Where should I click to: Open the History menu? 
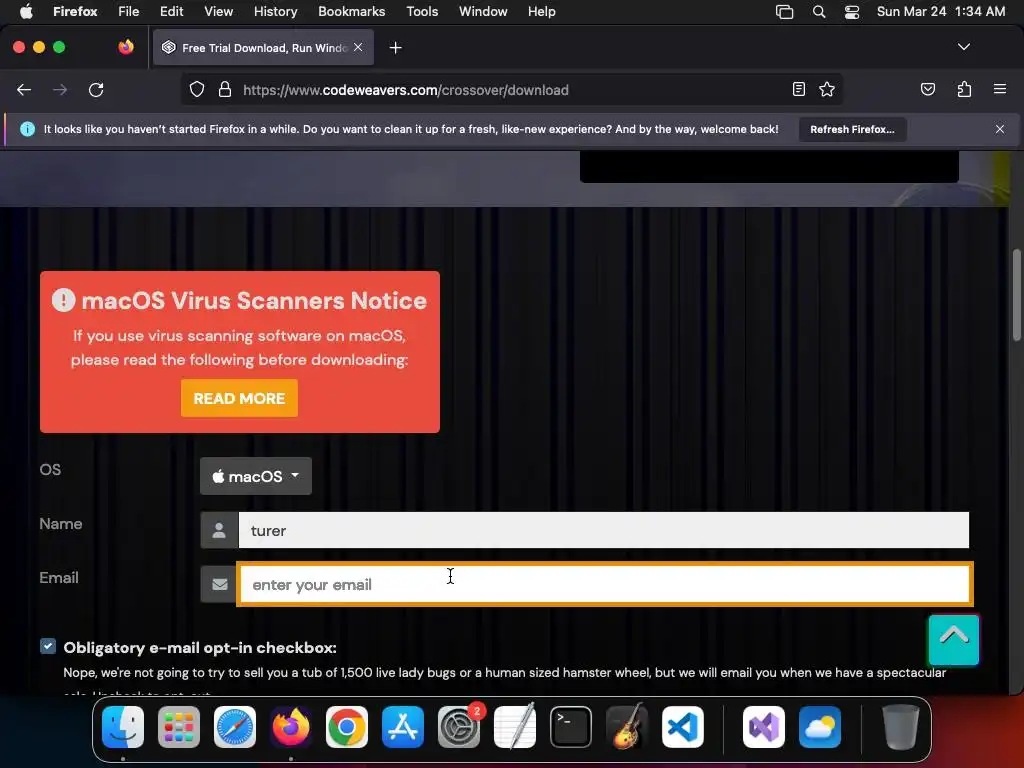(275, 12)
